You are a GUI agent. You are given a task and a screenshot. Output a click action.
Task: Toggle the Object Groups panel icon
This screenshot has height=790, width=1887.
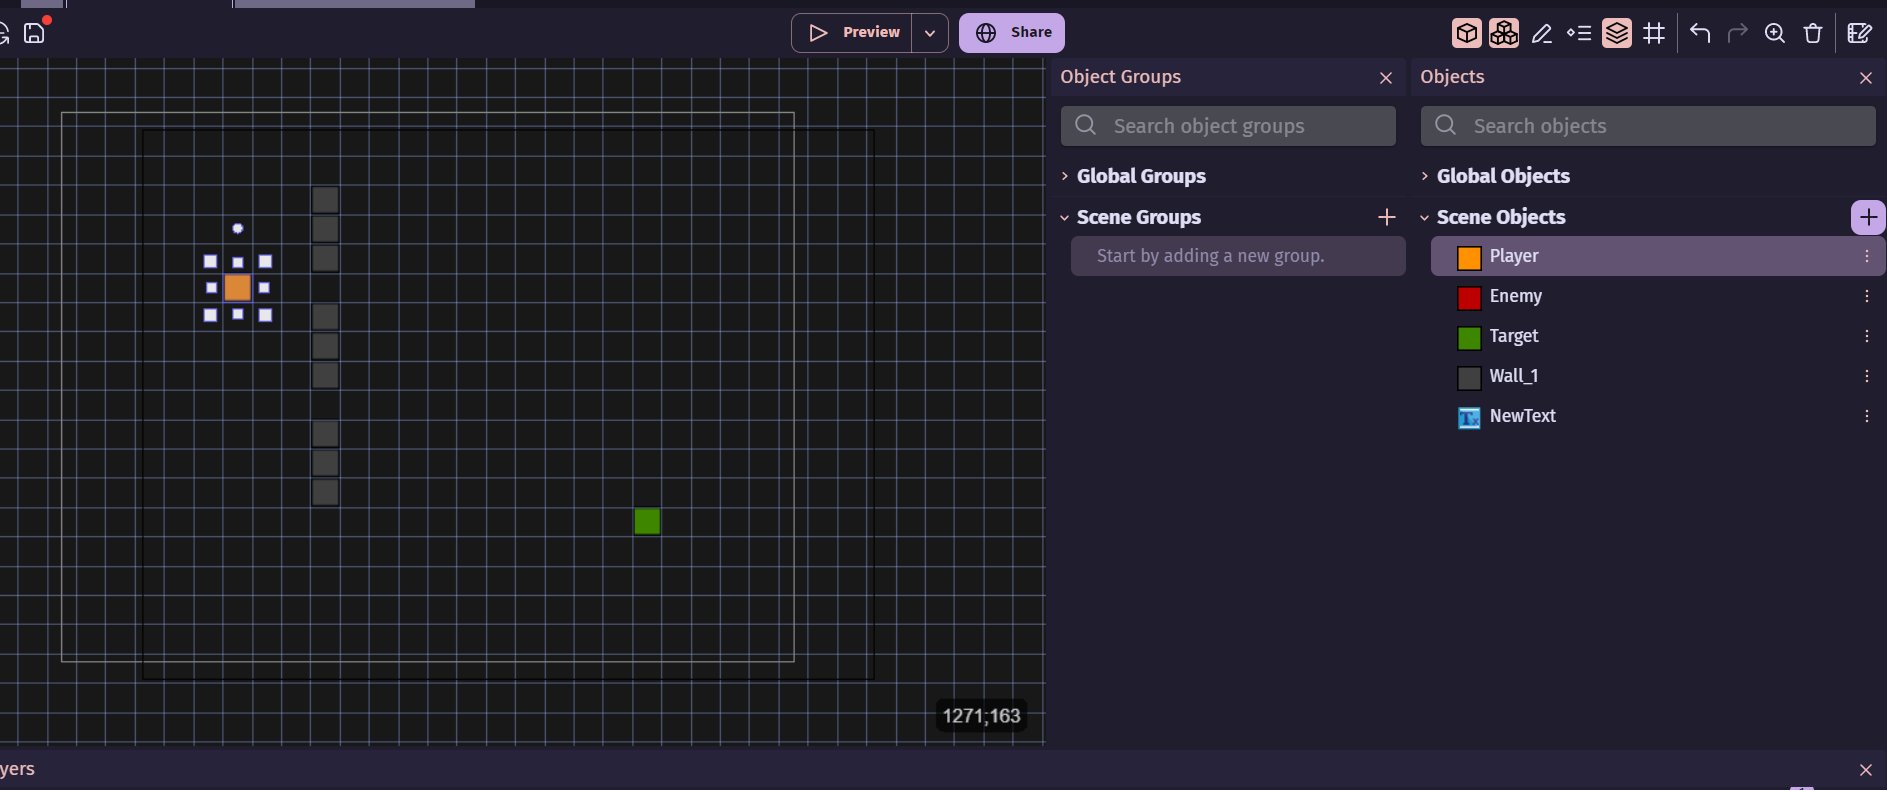[x=1504, y=33]
